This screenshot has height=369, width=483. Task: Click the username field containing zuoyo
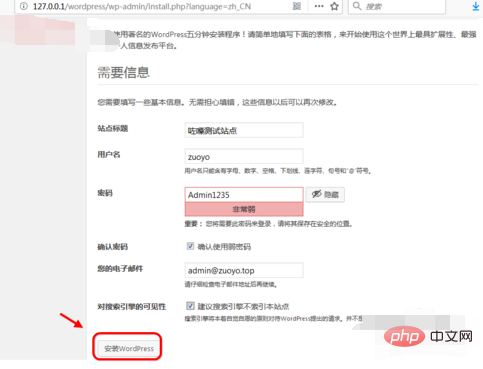tap(244, 156)
